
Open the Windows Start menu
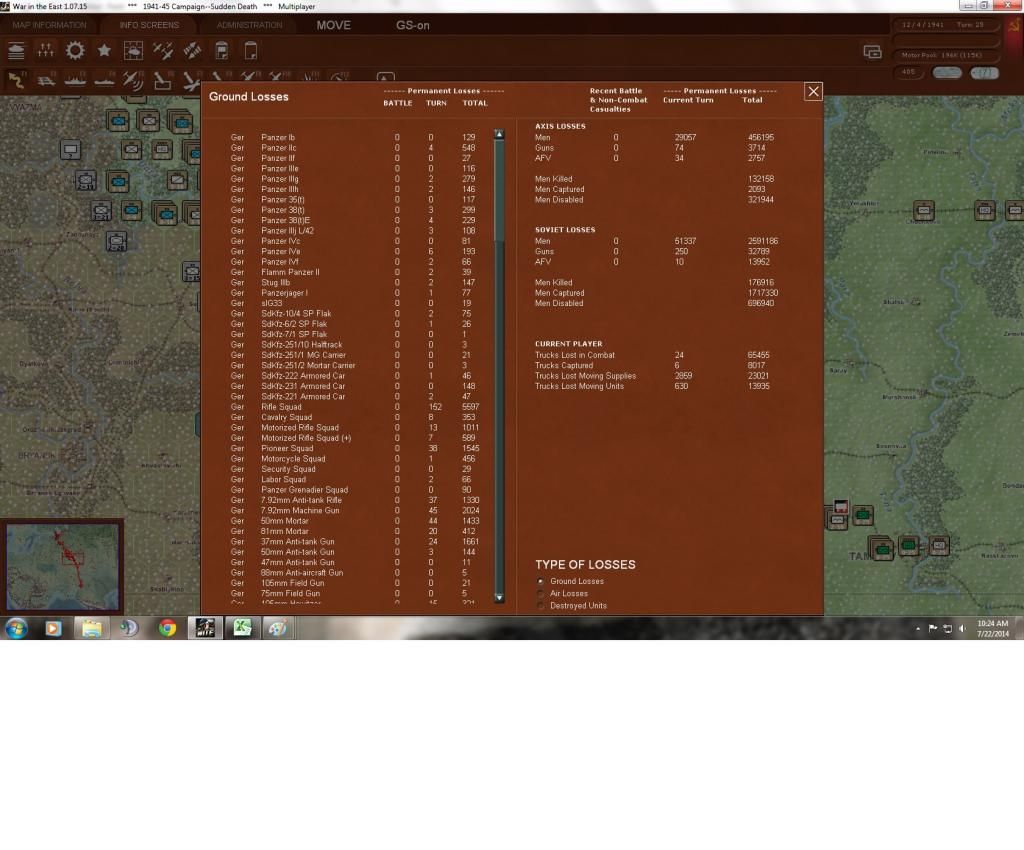pyautogui.click(x=16, y=628)
